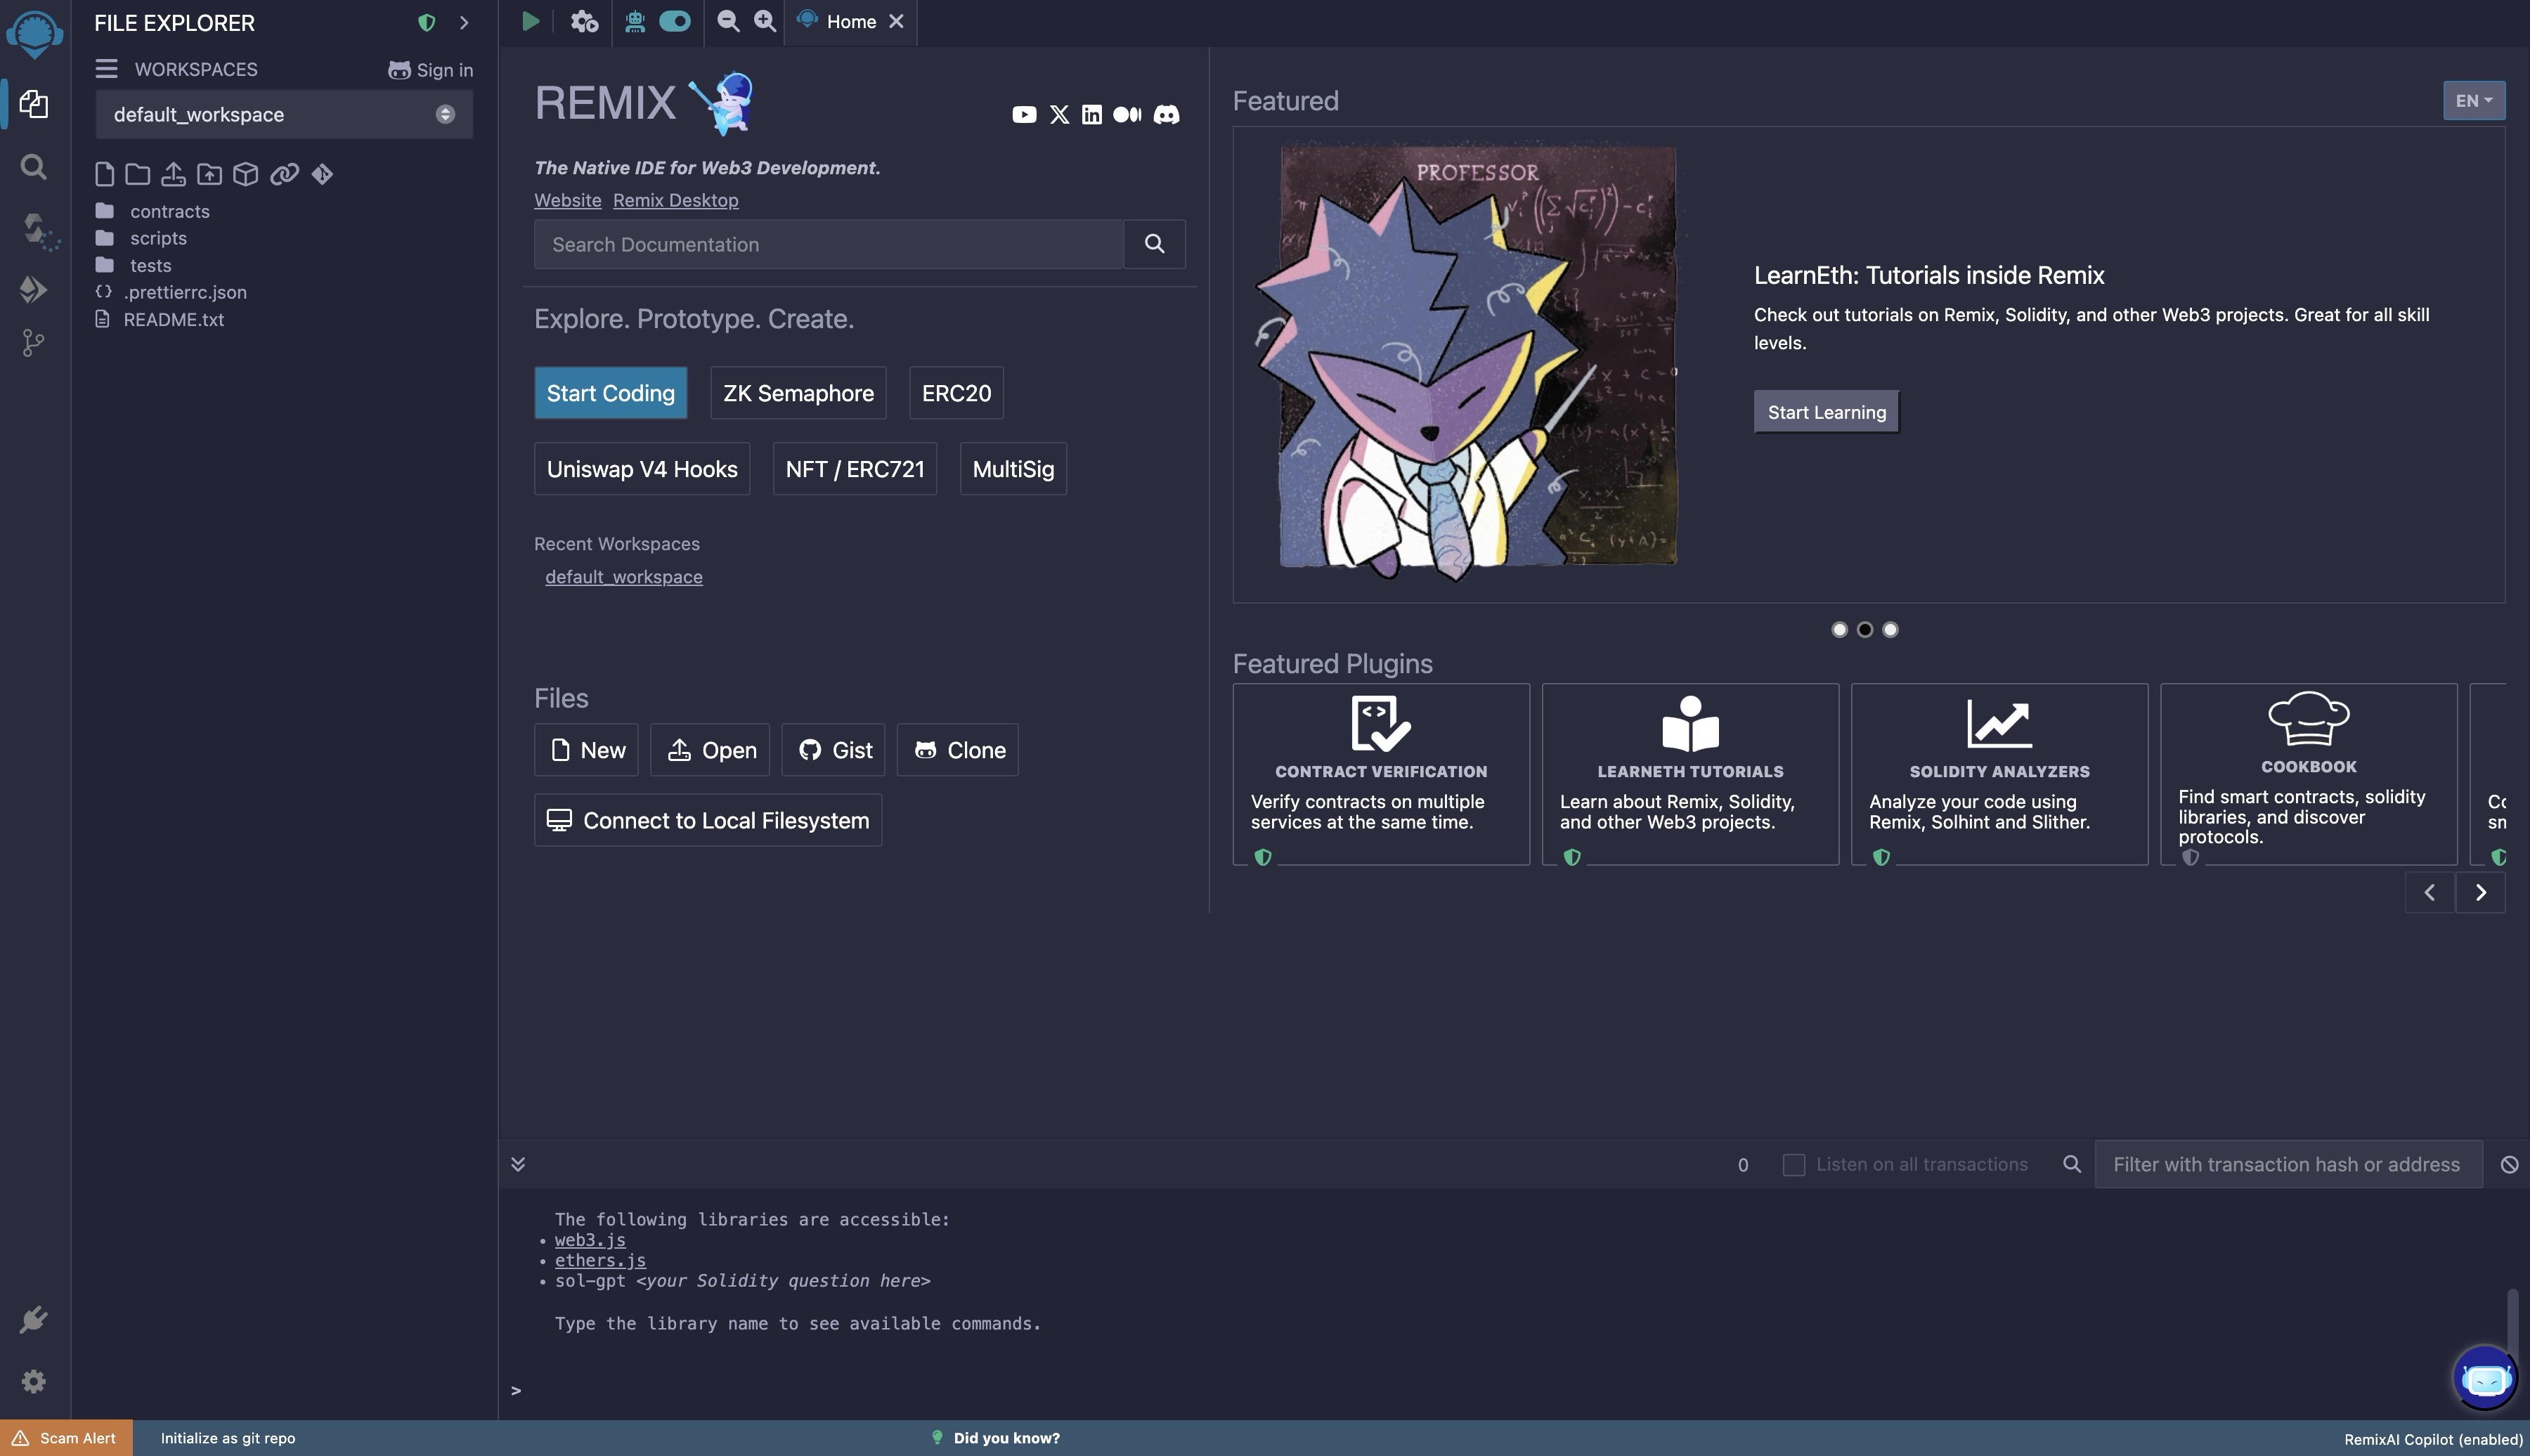Click Sign in with GitHub
This screenshot has width=2530, height=1456.
[431, 70]
